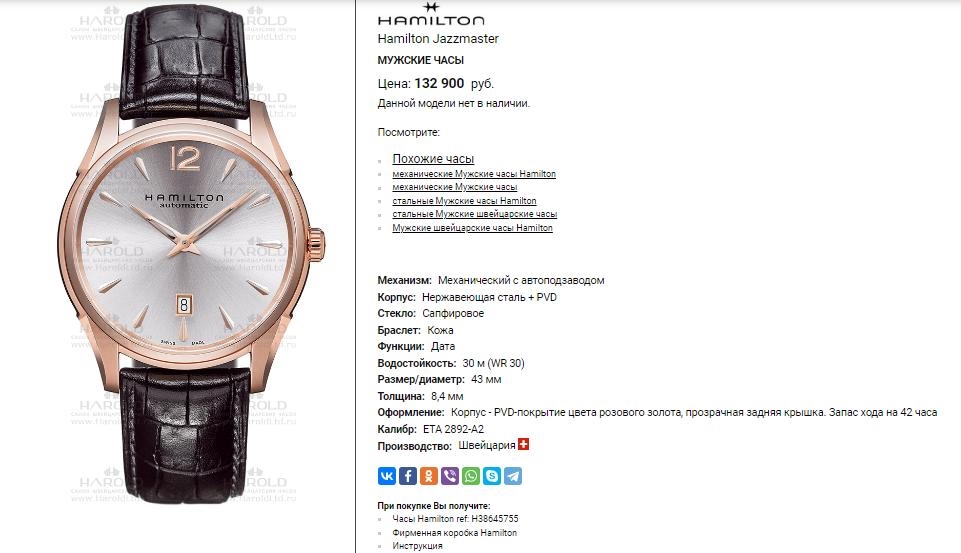961x553 pixels.
Task: Share via the Telegram paper plane icon
Action: [x=513, y=476]
